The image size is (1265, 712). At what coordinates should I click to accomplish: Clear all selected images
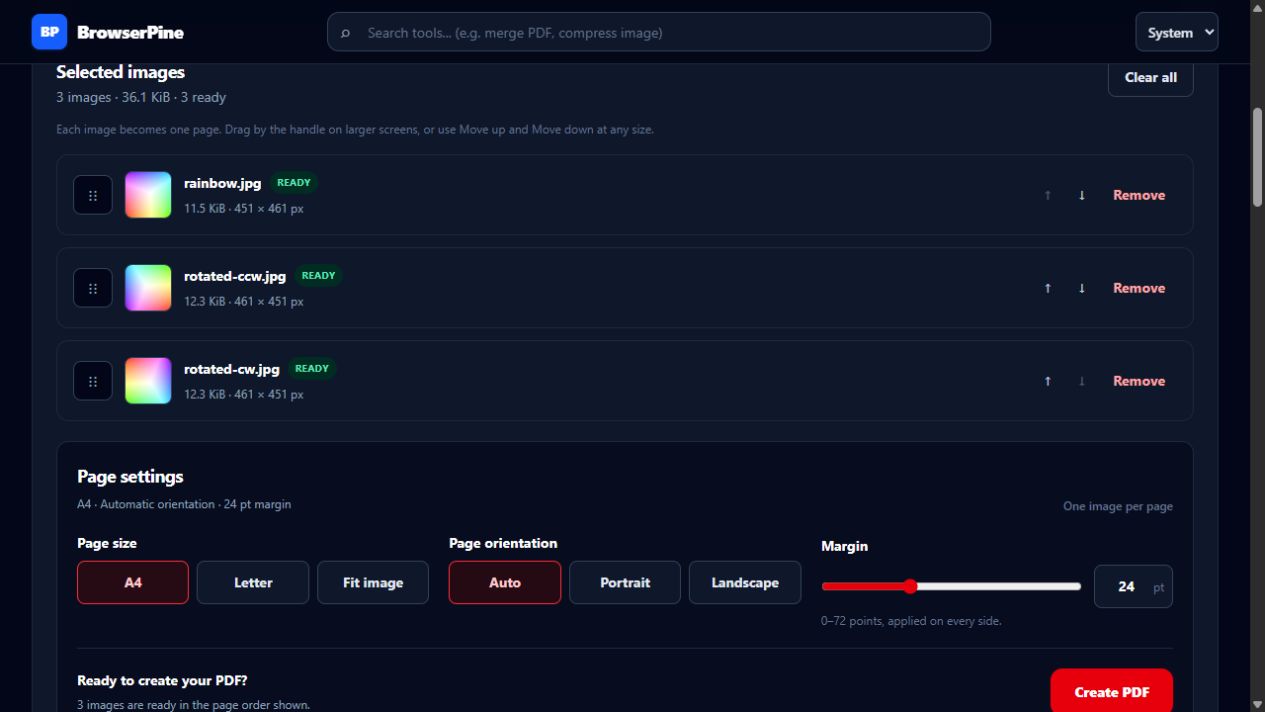click(1151, 78)
